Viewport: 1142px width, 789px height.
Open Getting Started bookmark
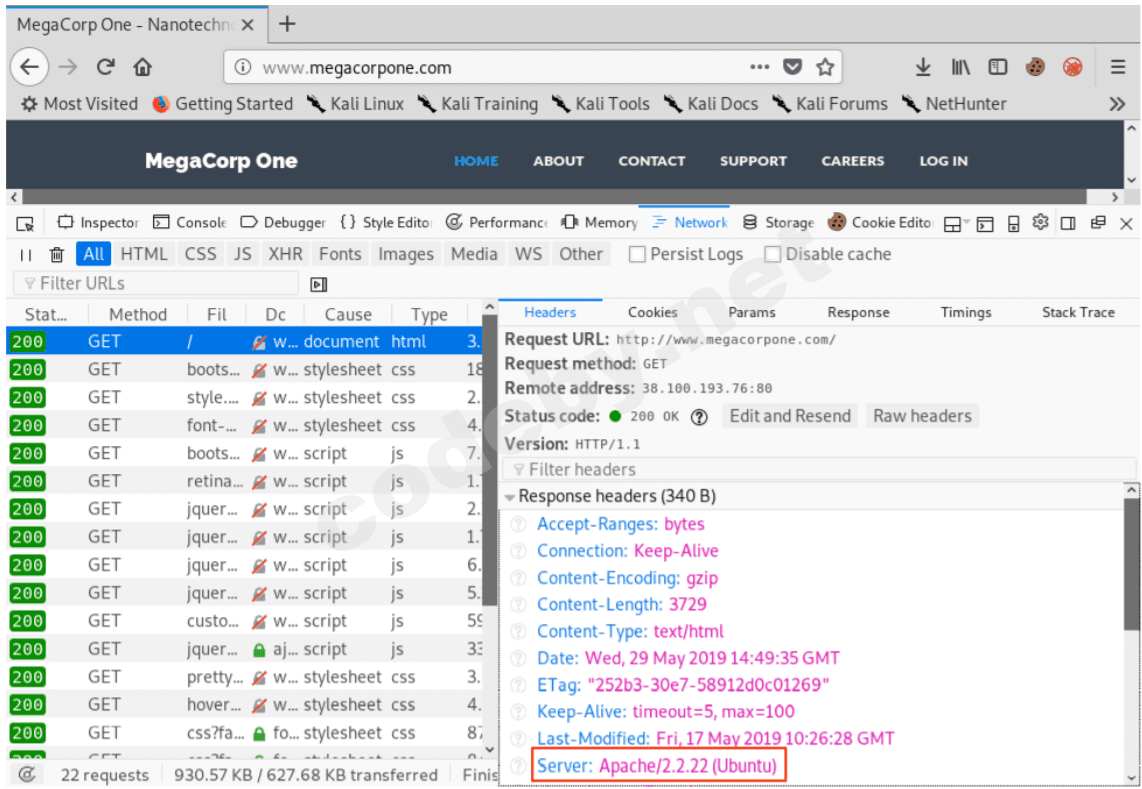[x=223, y=104]
